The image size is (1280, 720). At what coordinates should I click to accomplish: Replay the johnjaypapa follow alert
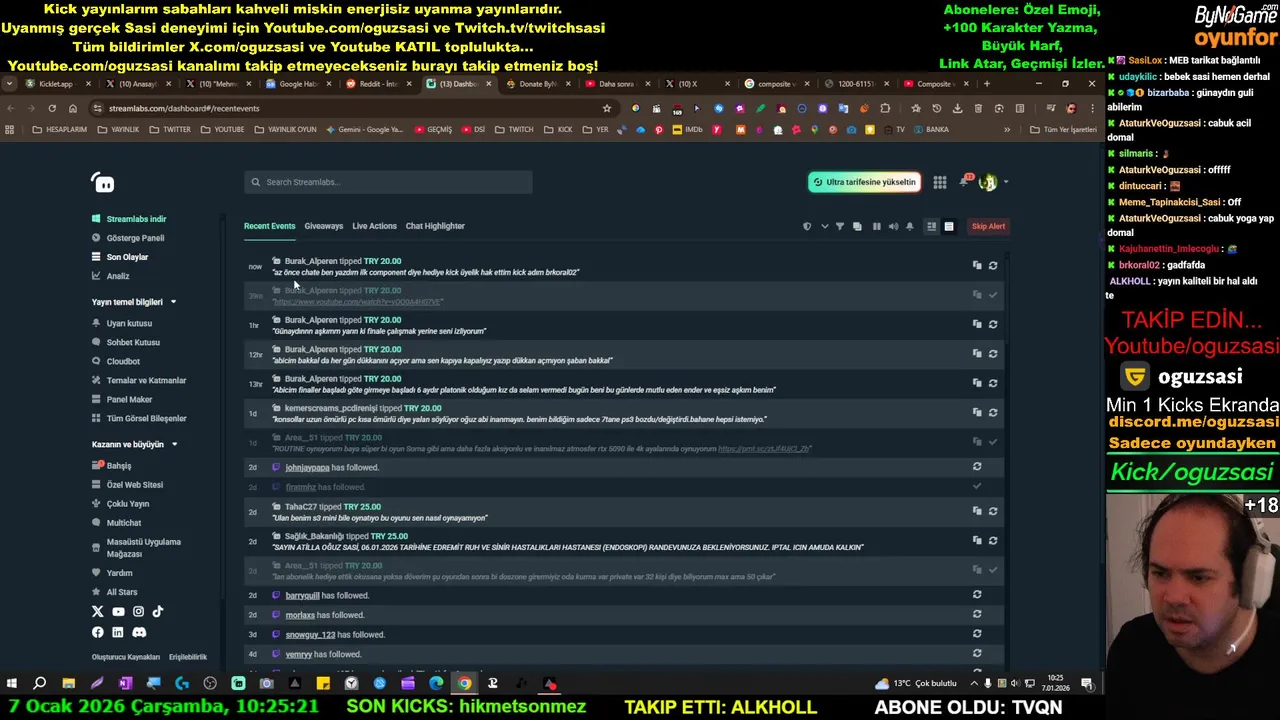977,466
